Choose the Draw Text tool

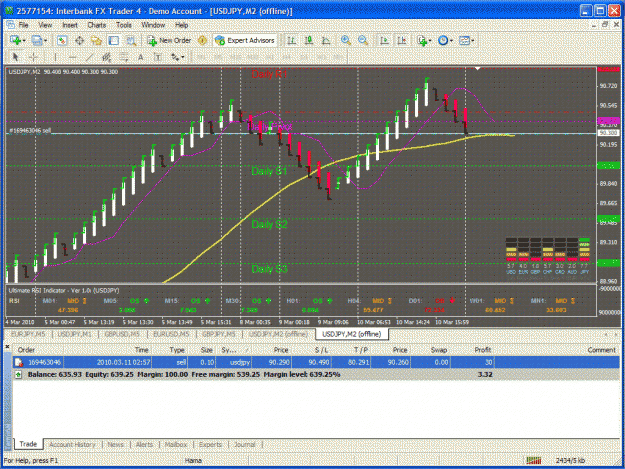click(x=141, y=57)
